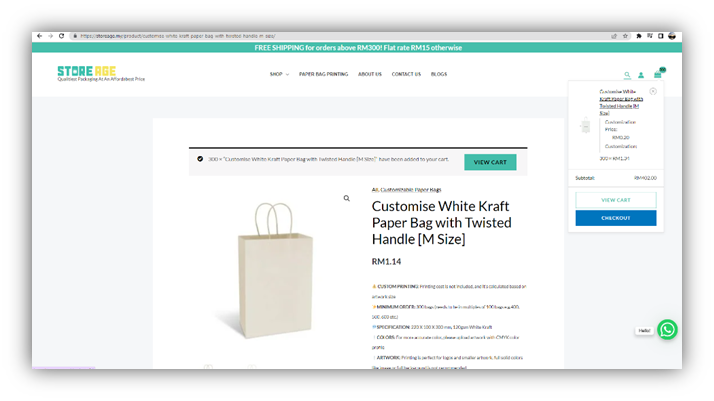The height and width of the screenshot is (401, 714).
Task: Open the product link in mini cart
Action: 621,102
